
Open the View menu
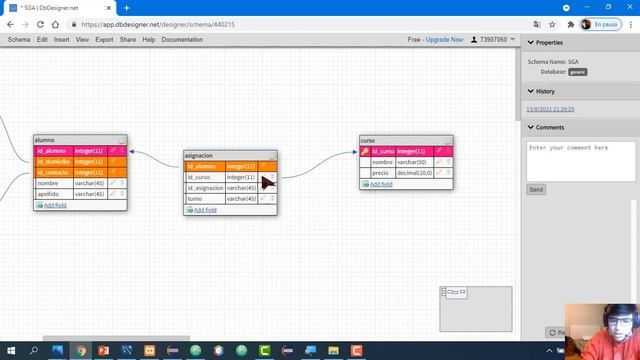[x=82, y=40]
